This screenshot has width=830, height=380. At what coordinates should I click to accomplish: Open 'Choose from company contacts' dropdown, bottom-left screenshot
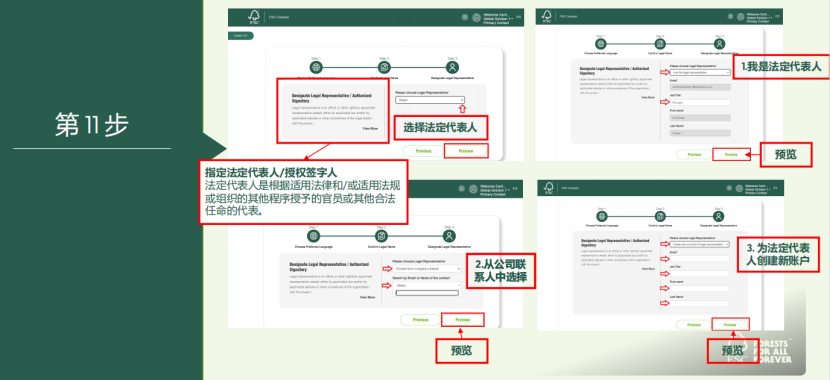click(427, 269)
